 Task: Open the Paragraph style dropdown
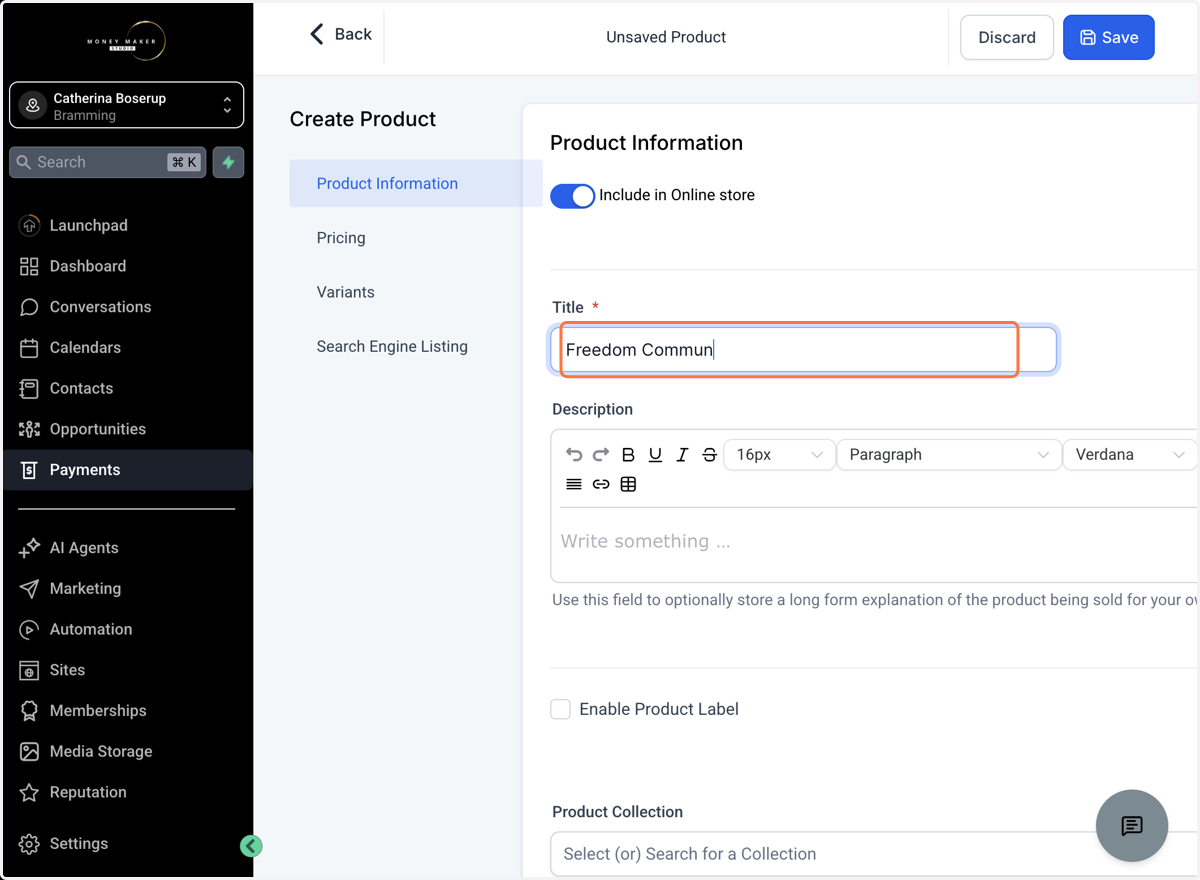[948, 454]
